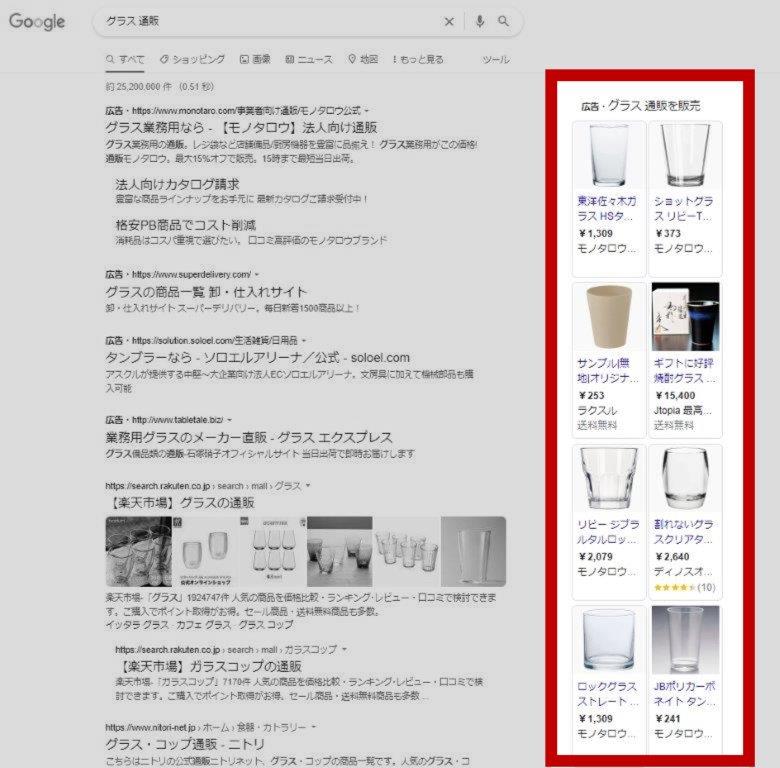This screenshot has height=768, width=780.
Task: Open the ロックグラス ストレート product ad
Action: [x=607, y=694]
